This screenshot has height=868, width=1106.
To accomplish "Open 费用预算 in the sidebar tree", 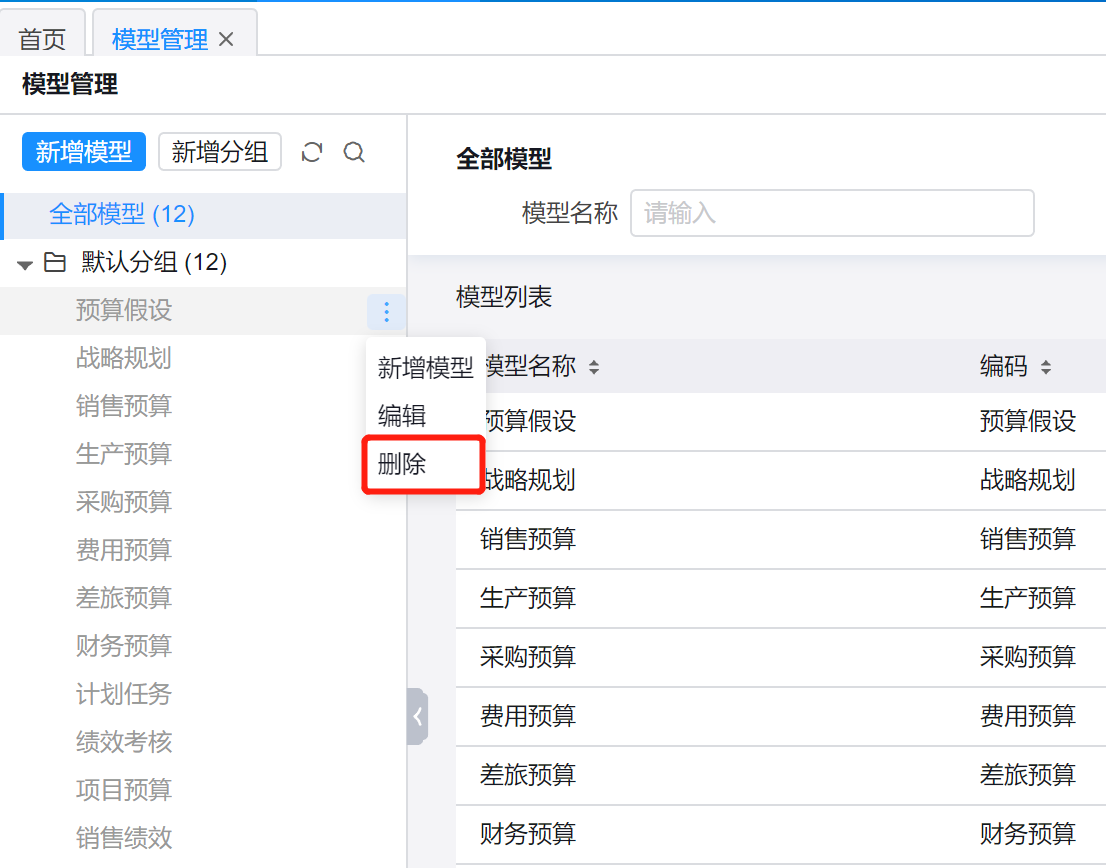I will pyautogui.click(x=124, y=550).
